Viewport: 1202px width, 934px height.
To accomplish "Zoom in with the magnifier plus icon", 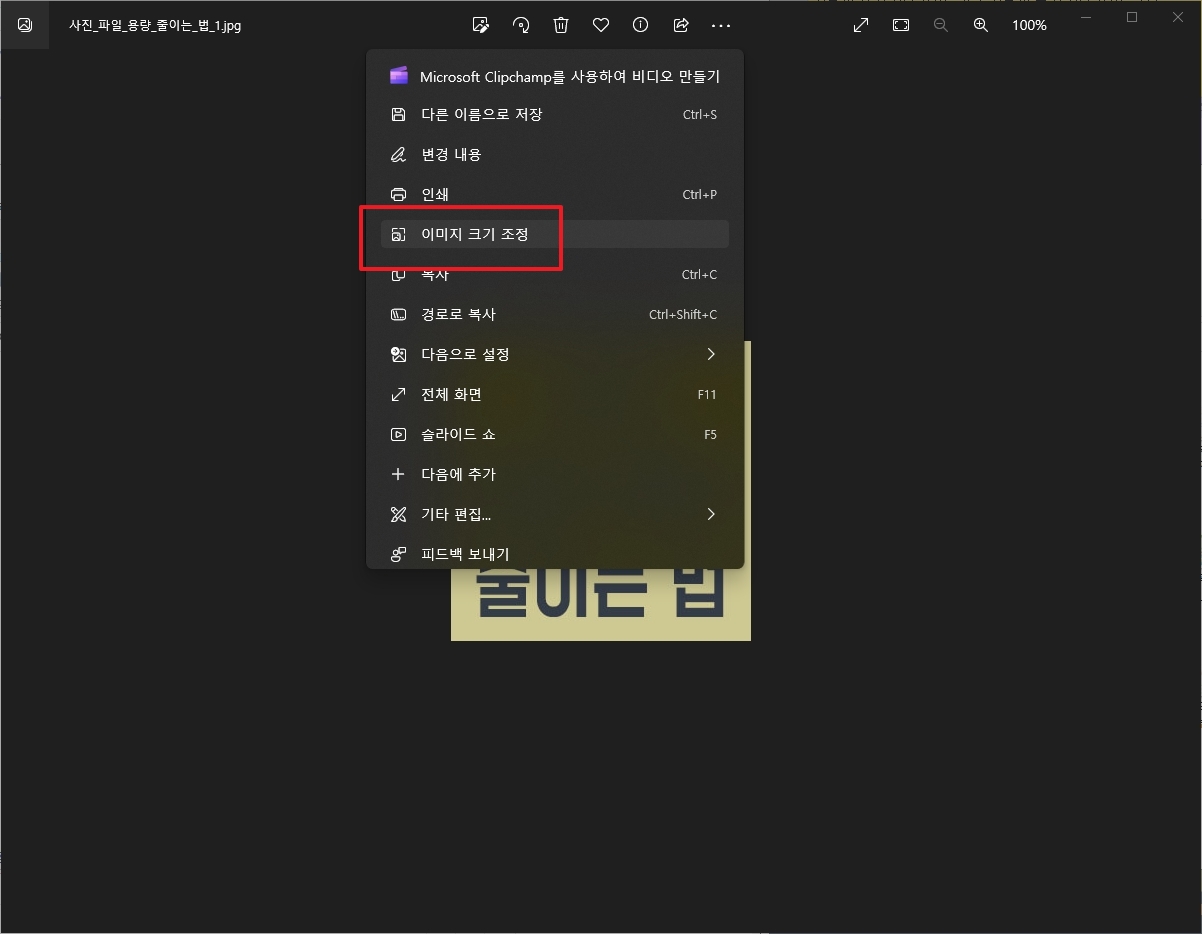I will pyautogui.click(x=981, y=25).
